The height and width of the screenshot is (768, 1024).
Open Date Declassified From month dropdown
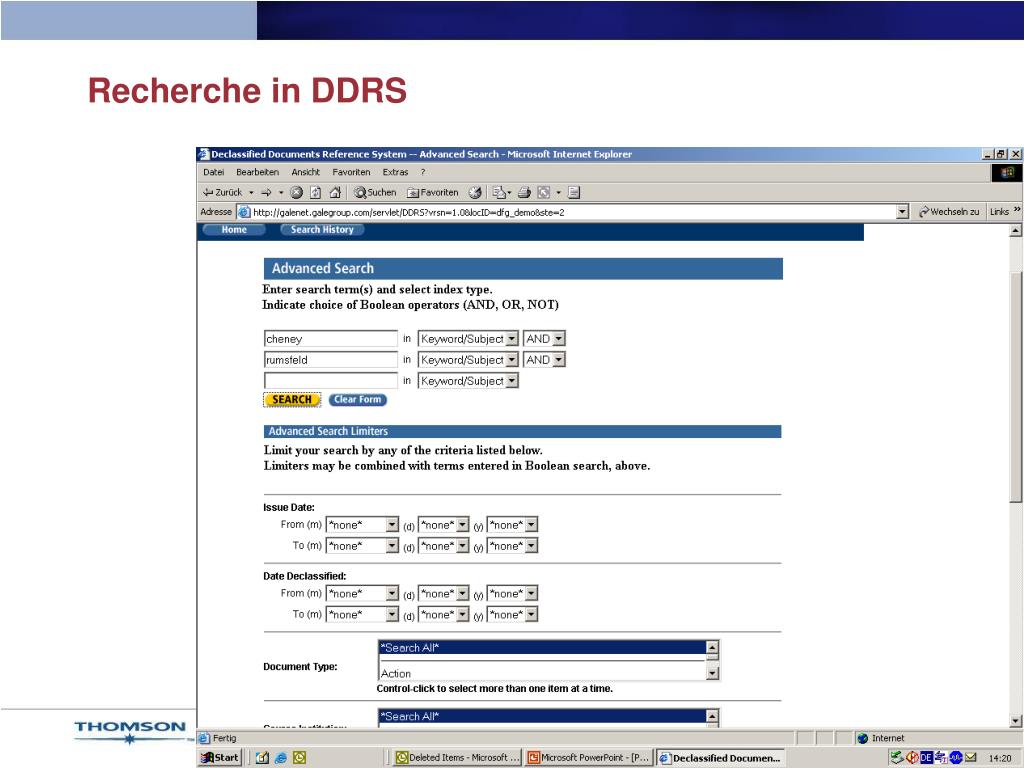pos(362,594)
